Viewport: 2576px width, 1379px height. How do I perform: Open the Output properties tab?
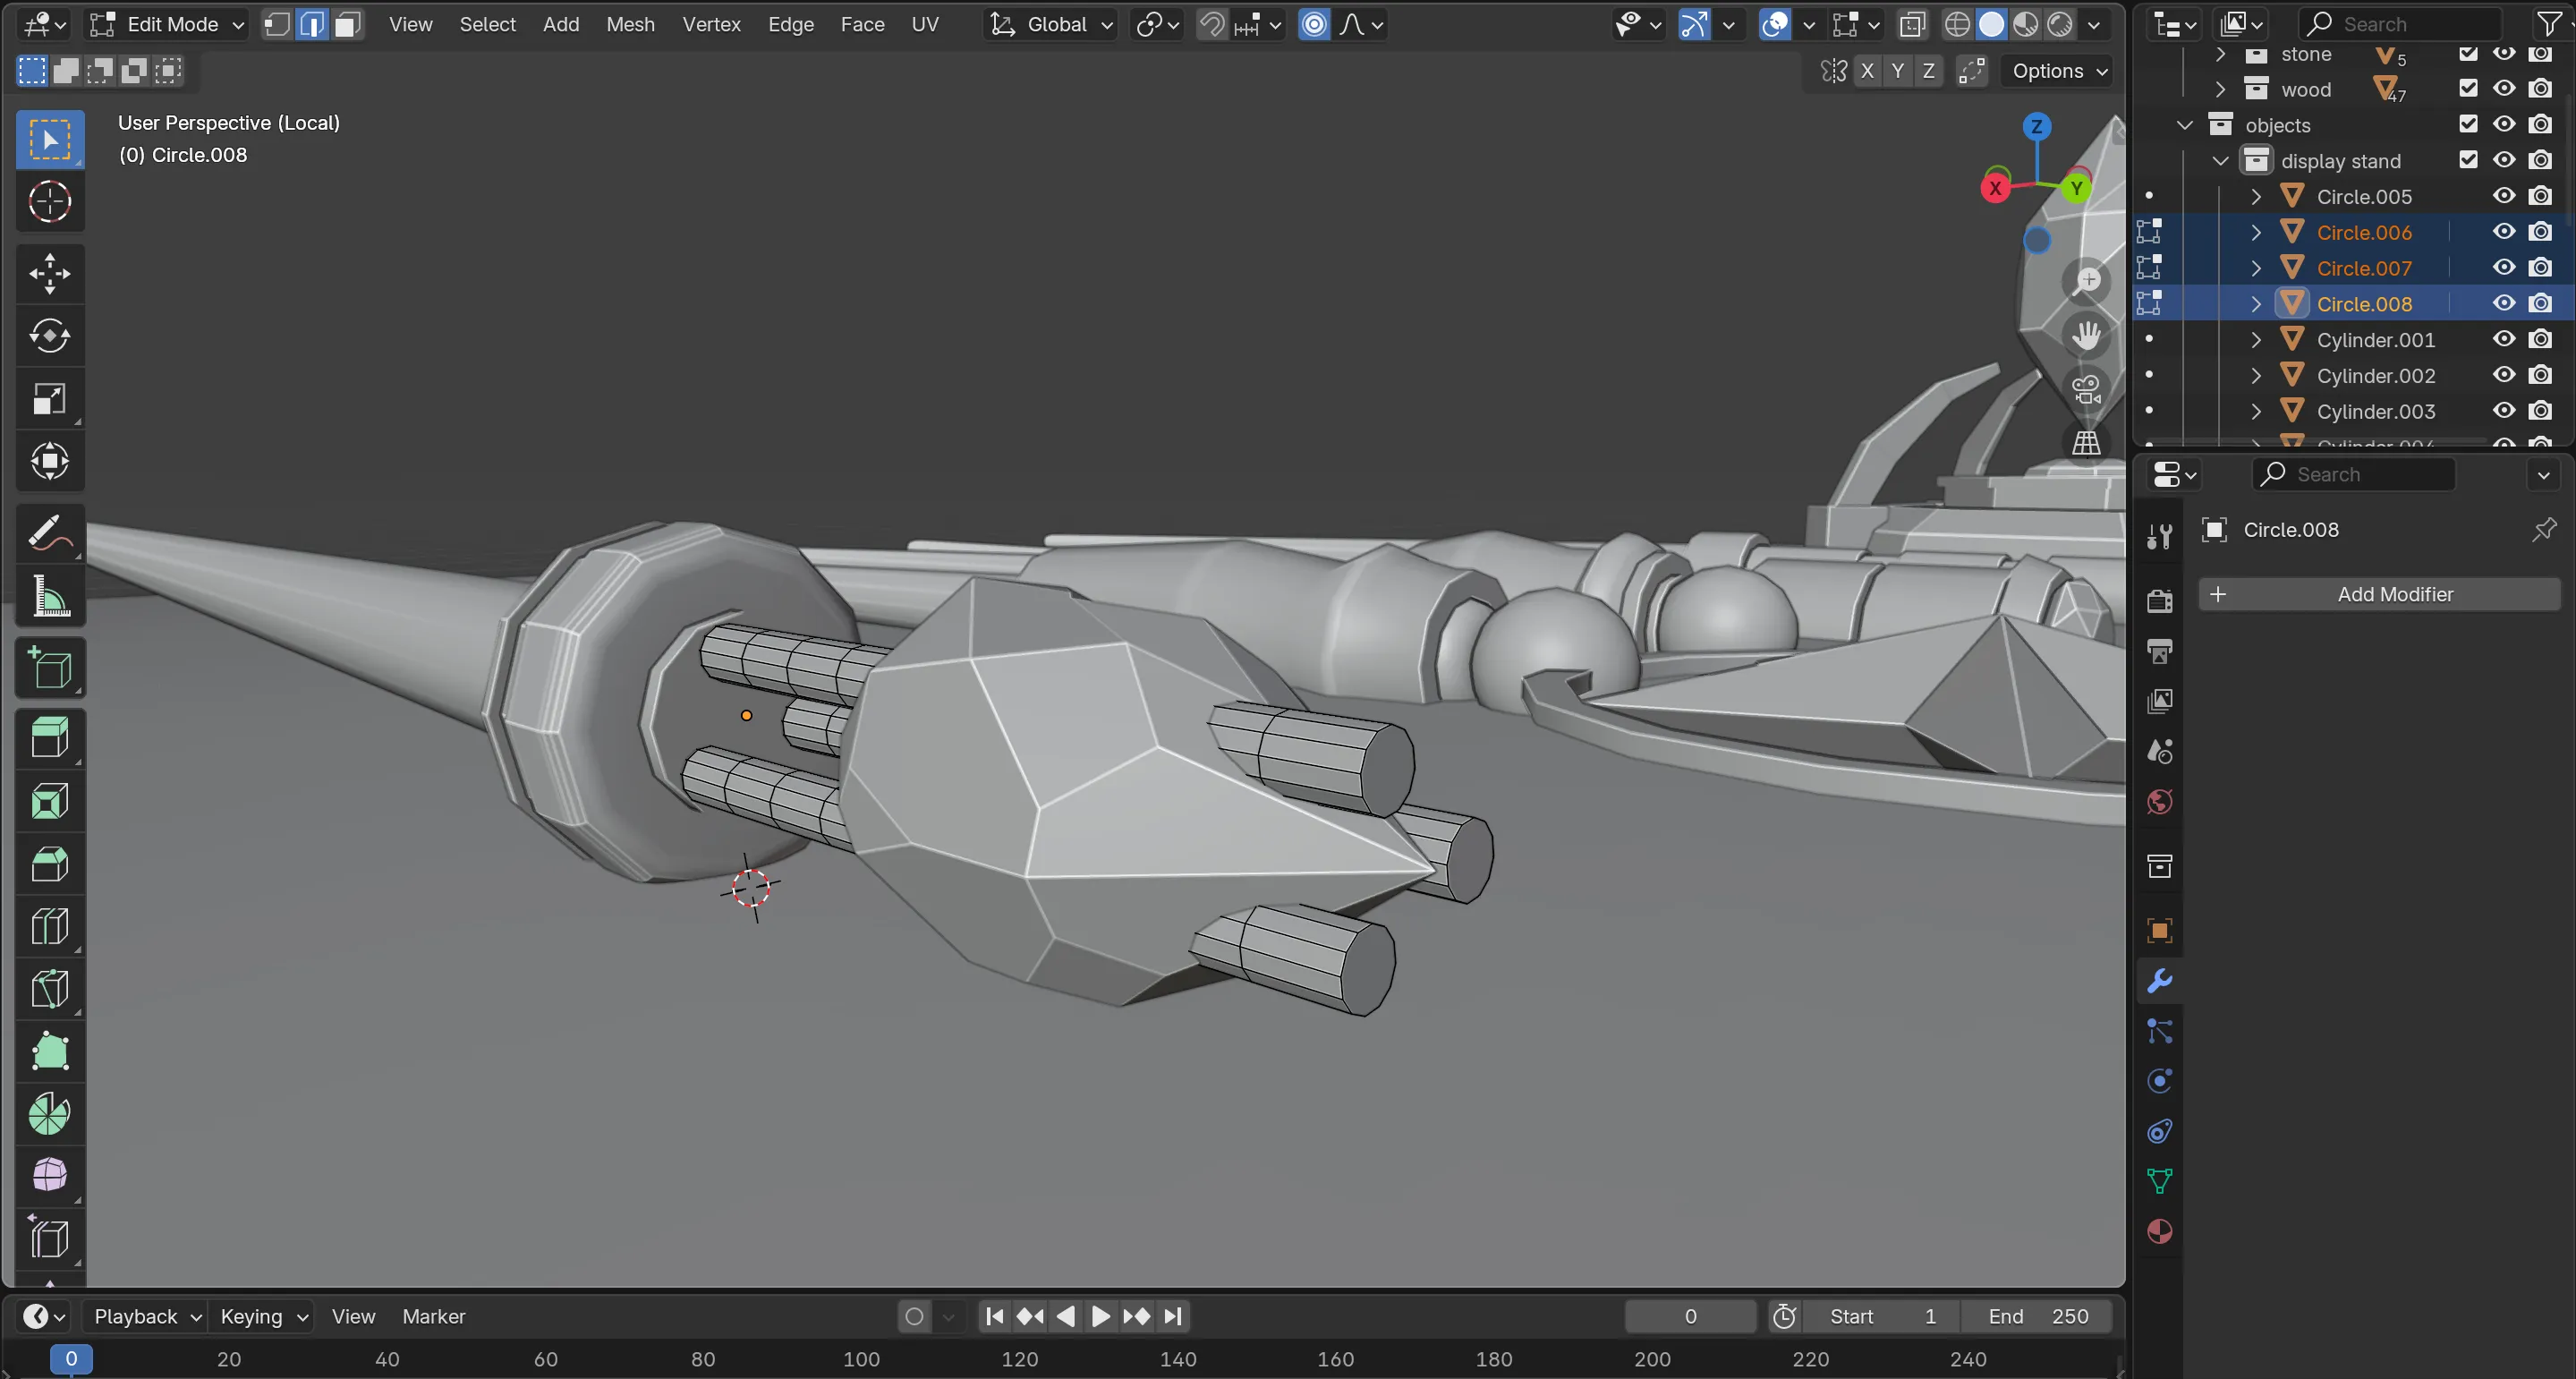coord(2160,651)
